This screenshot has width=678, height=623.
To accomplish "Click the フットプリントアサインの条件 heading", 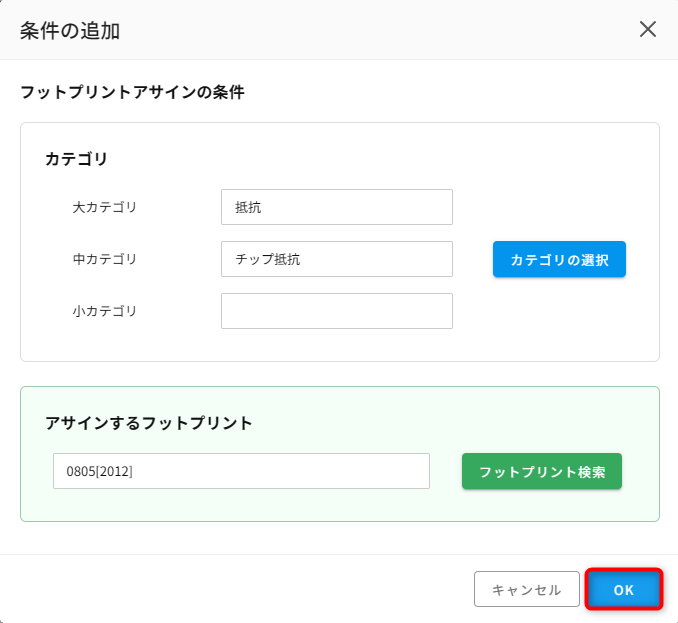I will (132, 92).
